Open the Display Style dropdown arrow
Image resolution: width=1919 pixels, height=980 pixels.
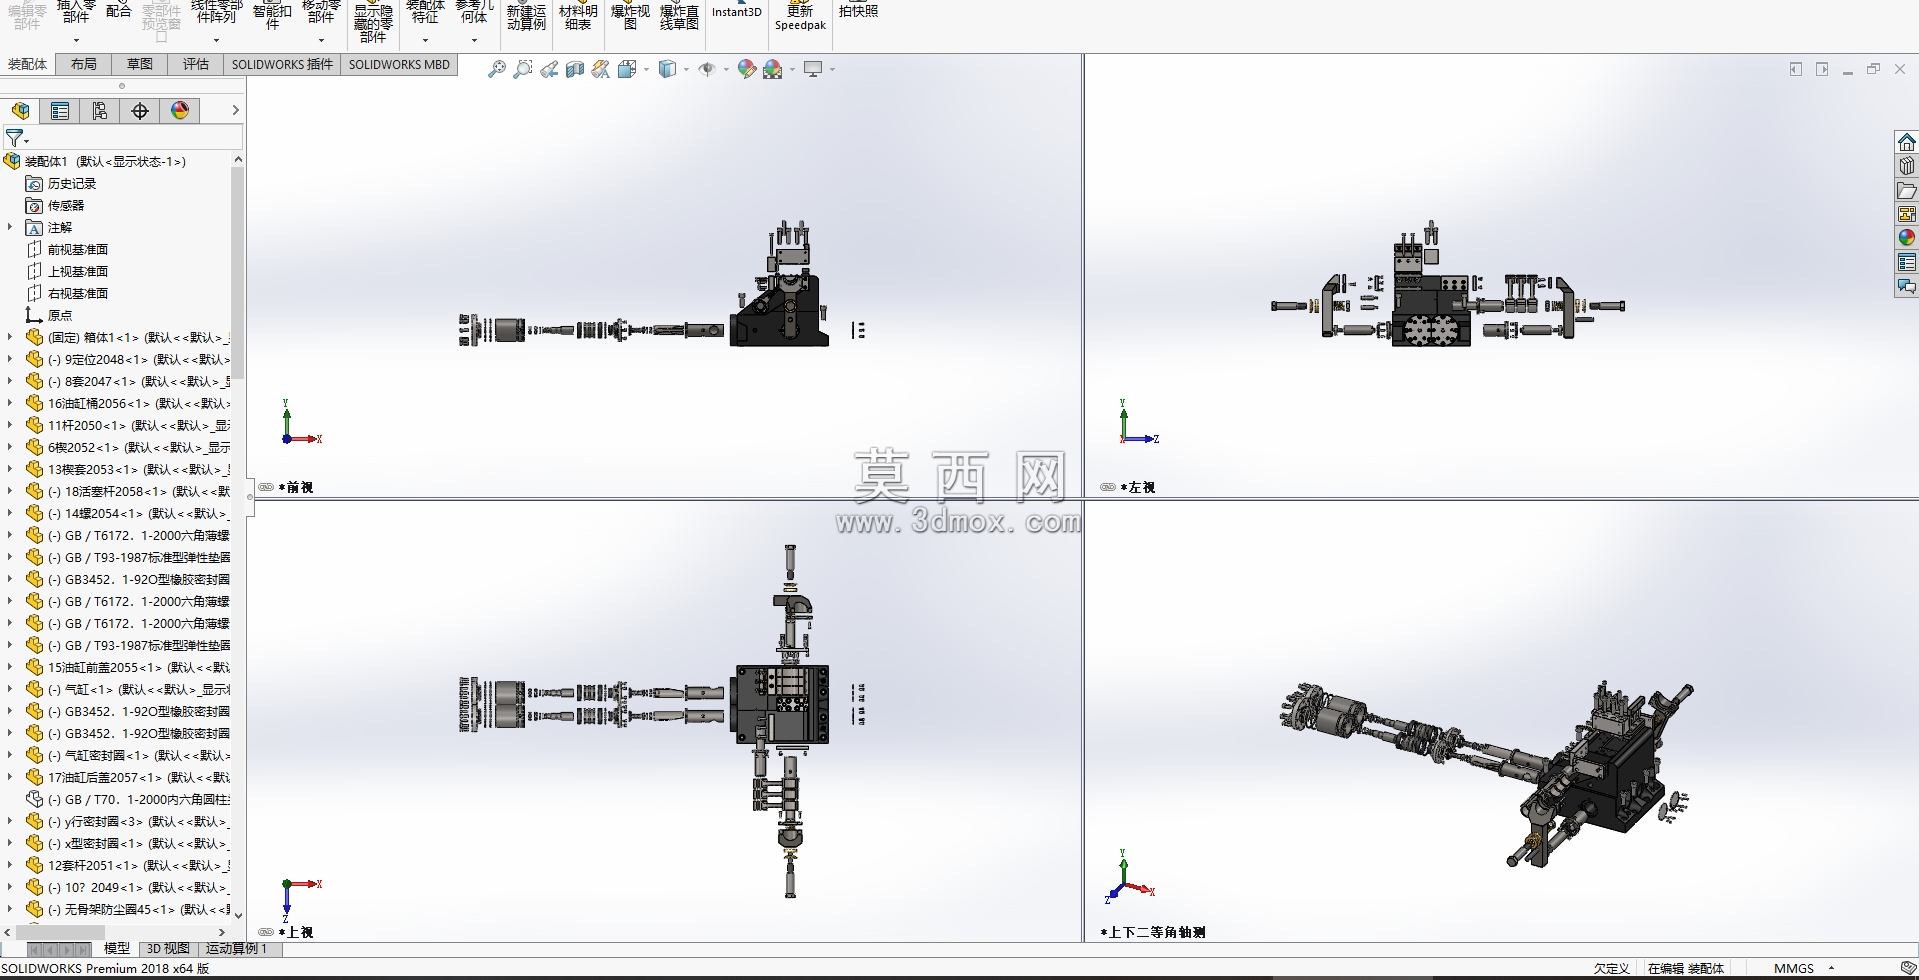pyautogui.click(x=686, y=69)
